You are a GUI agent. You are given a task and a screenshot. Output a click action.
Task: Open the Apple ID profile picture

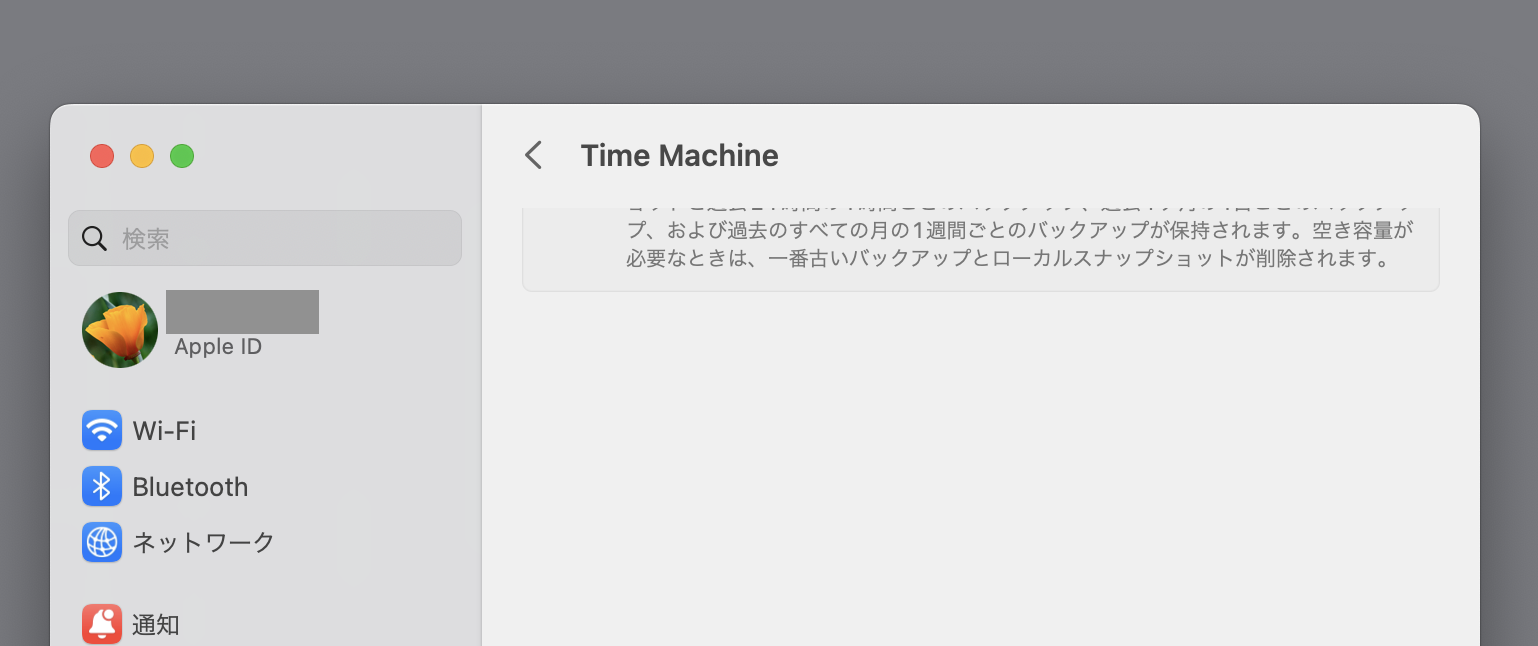120,330
